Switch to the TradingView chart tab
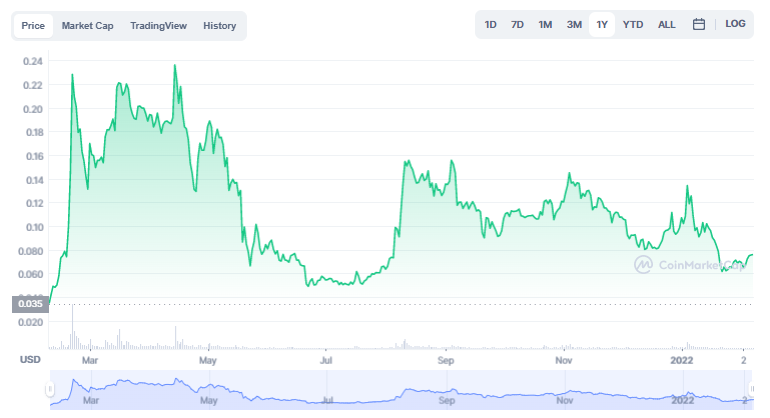Screen dimensions: 770x418 (158, 26)
